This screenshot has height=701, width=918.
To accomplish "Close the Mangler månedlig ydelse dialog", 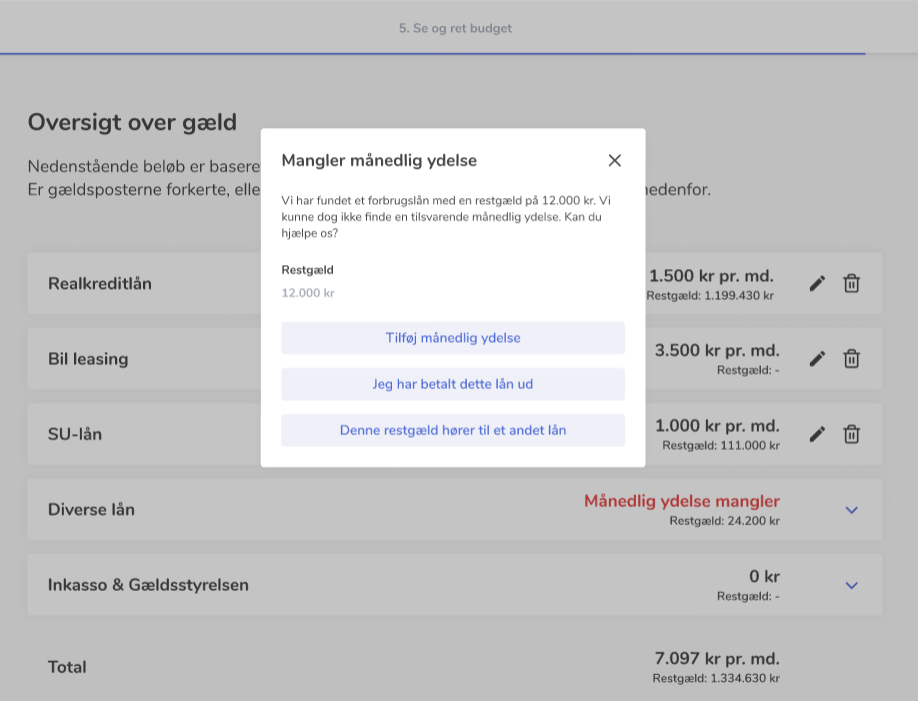I will click(614, 160).
